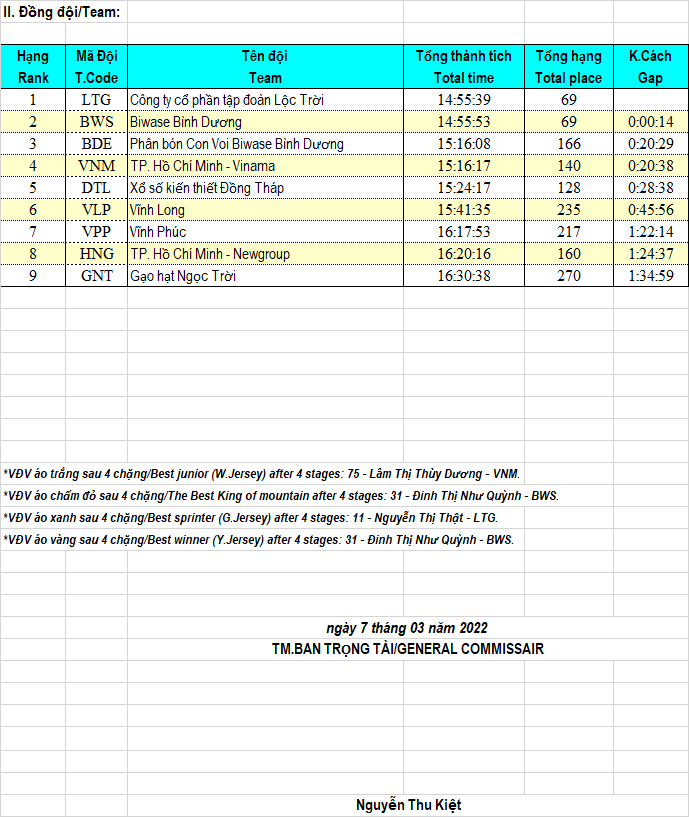Click the VPP team code cell
The height and width of the screenshot is (817, 689).
coord(97,232)
